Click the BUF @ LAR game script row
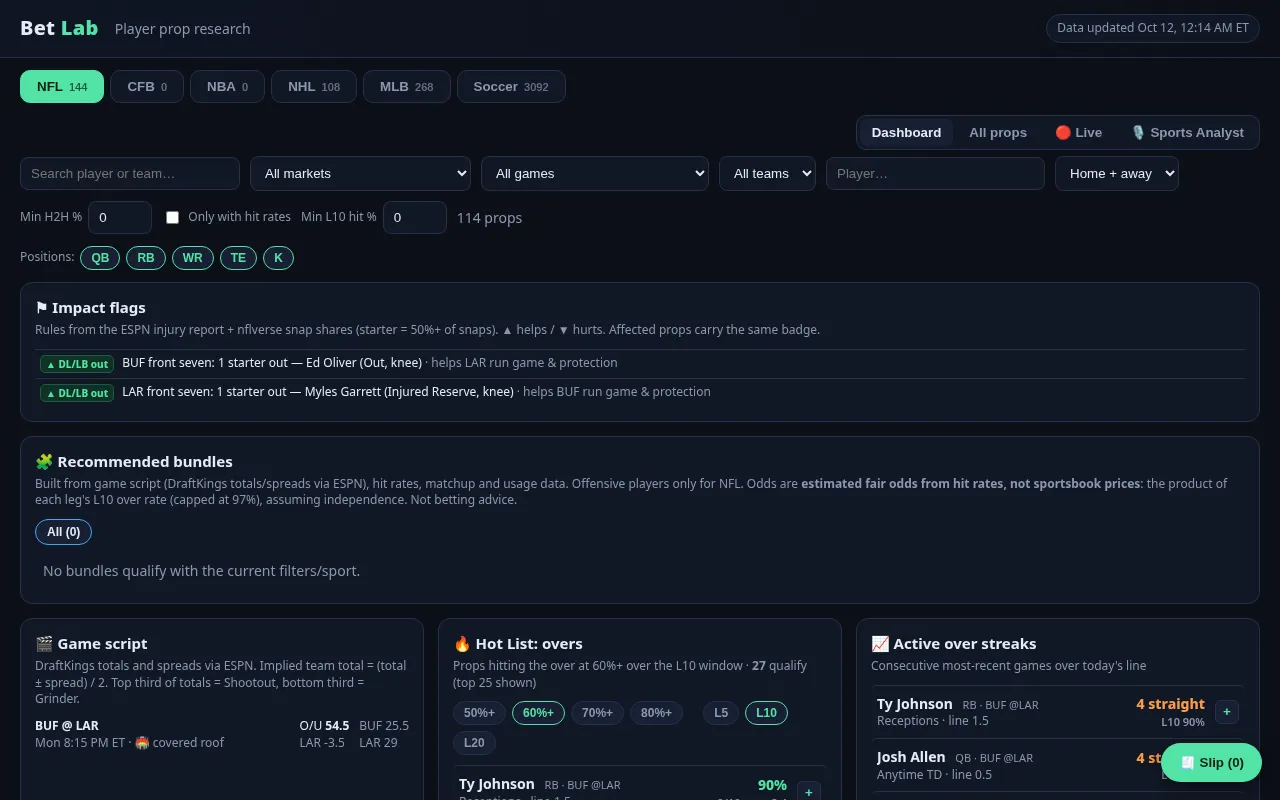The width and height of the screenshot is (1280, 800). click(222, 734)
